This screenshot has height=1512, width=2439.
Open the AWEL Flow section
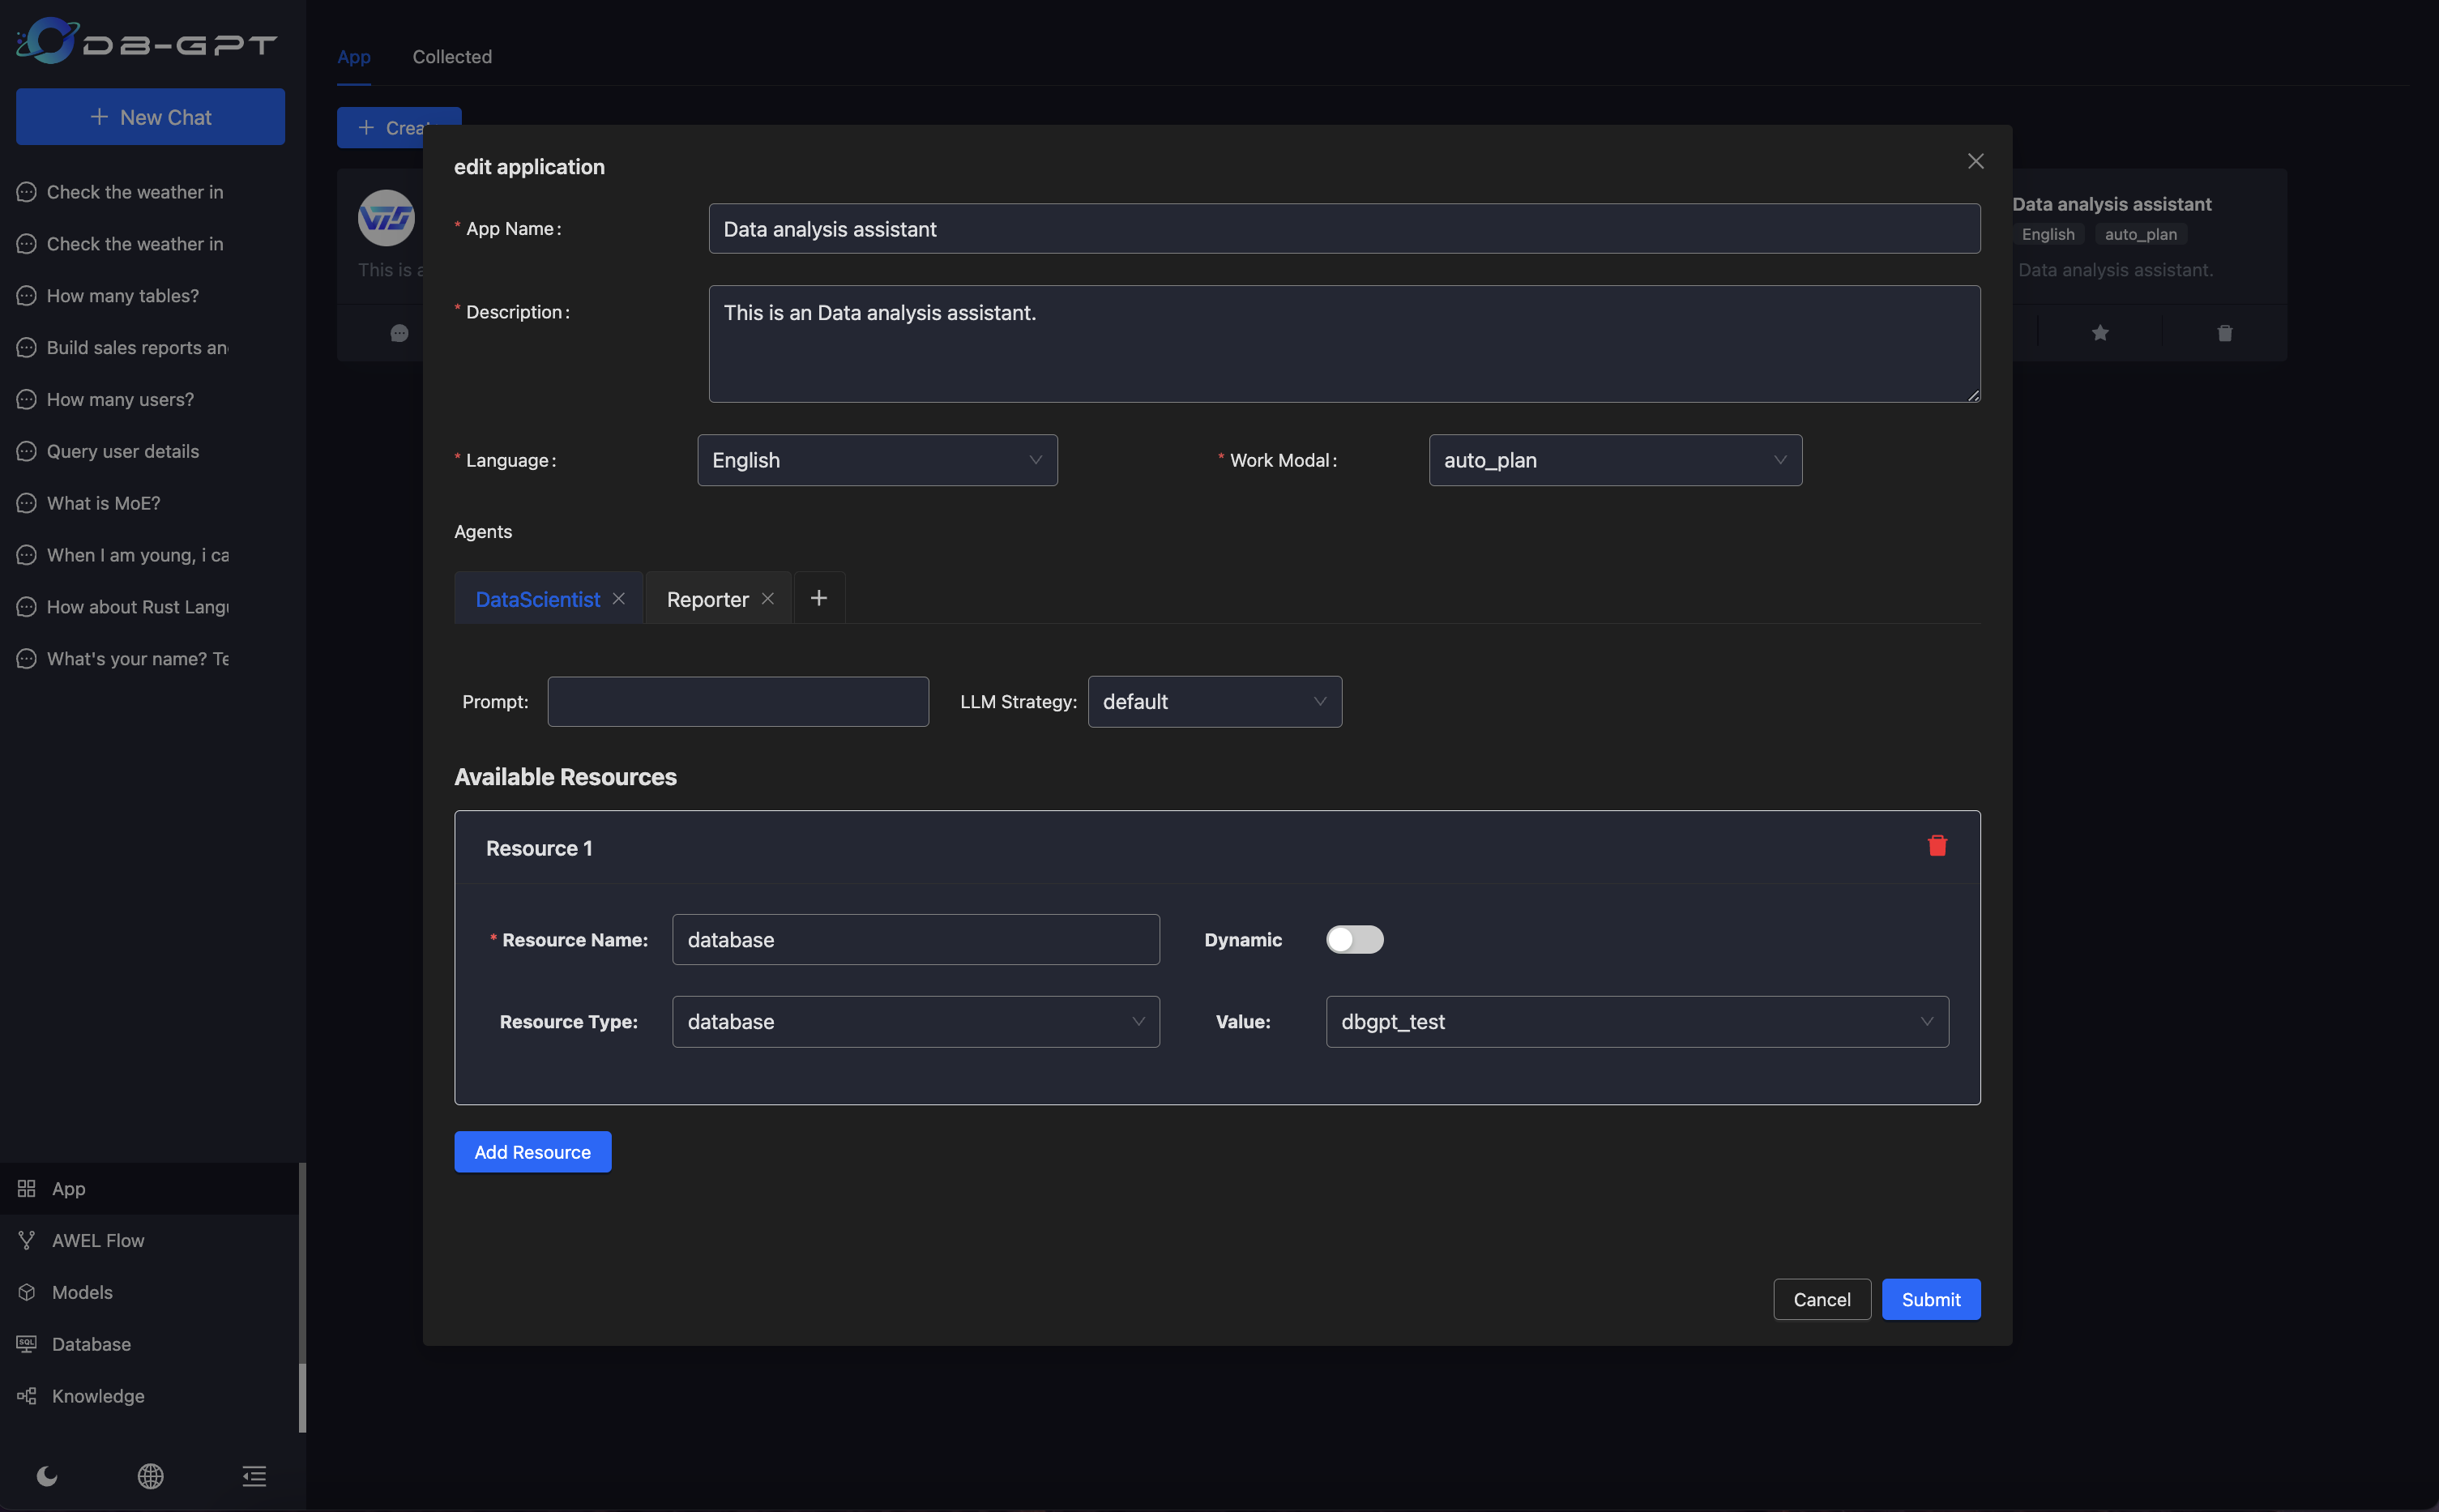coord(97,1240)
